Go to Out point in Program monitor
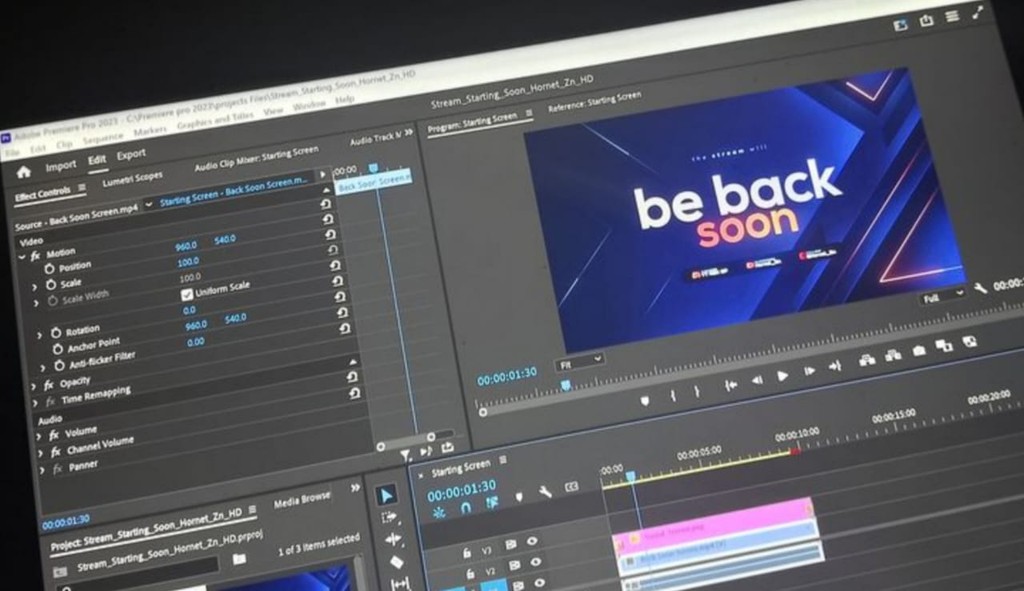Screen dimensions: 1024x591 pyautogui.click(x=835, y=366)
